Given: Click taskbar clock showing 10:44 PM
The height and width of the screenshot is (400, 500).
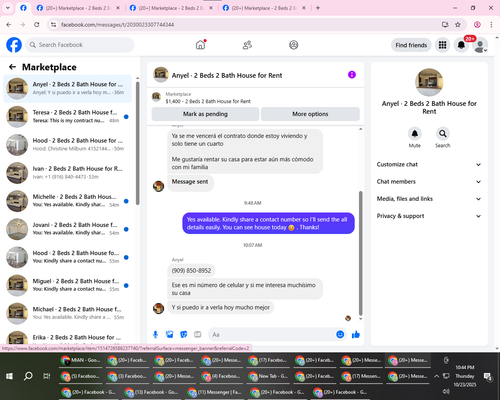Looking at the screenshot, I should [465, 376].
